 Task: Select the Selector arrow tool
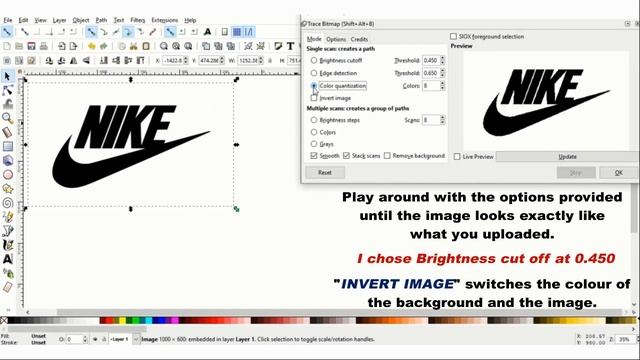coord(7,76)
